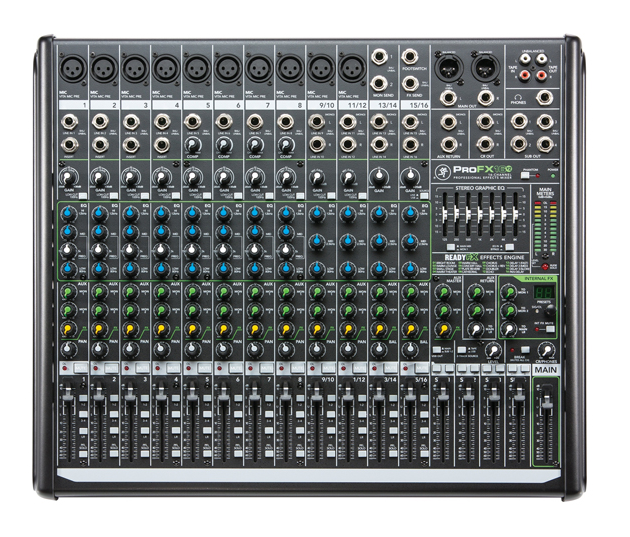
Task: Click channel 3 Hi EQ knob
Action: [x=131, y=214]
